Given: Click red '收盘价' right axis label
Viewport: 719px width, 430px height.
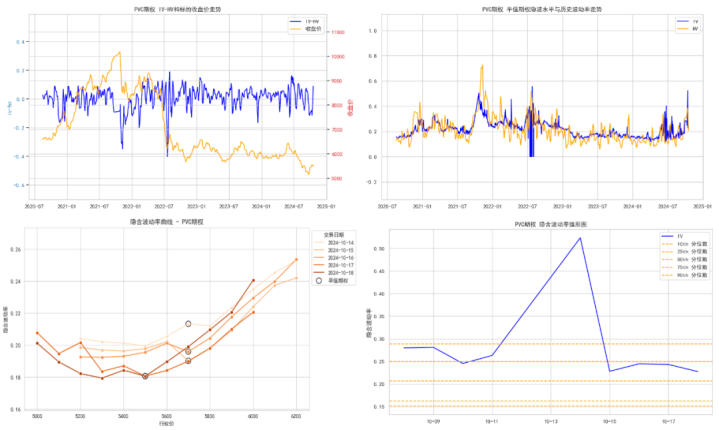Looking at the screenshot, I should point(351,107).
